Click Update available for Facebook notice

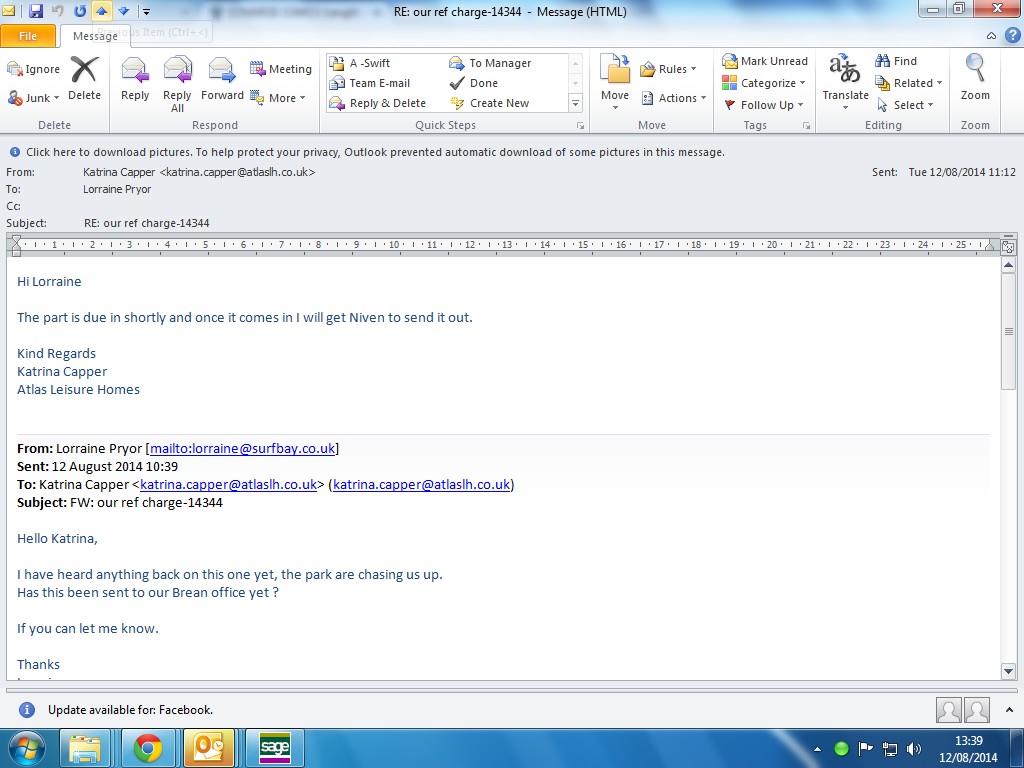coord(130,710)
